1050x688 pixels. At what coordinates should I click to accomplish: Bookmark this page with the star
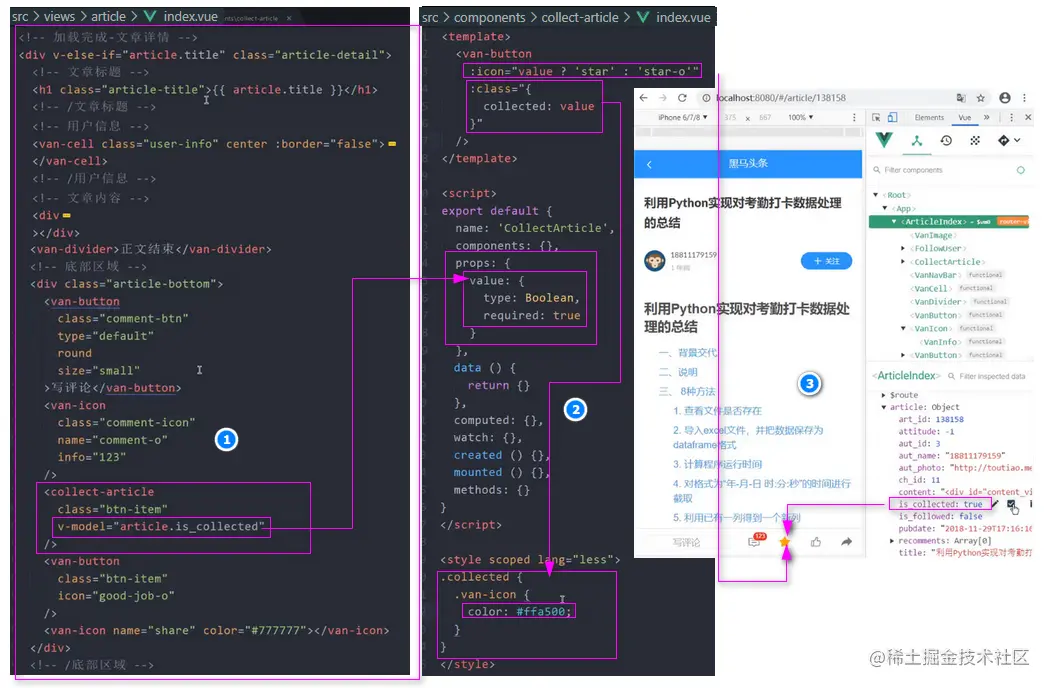981,98
